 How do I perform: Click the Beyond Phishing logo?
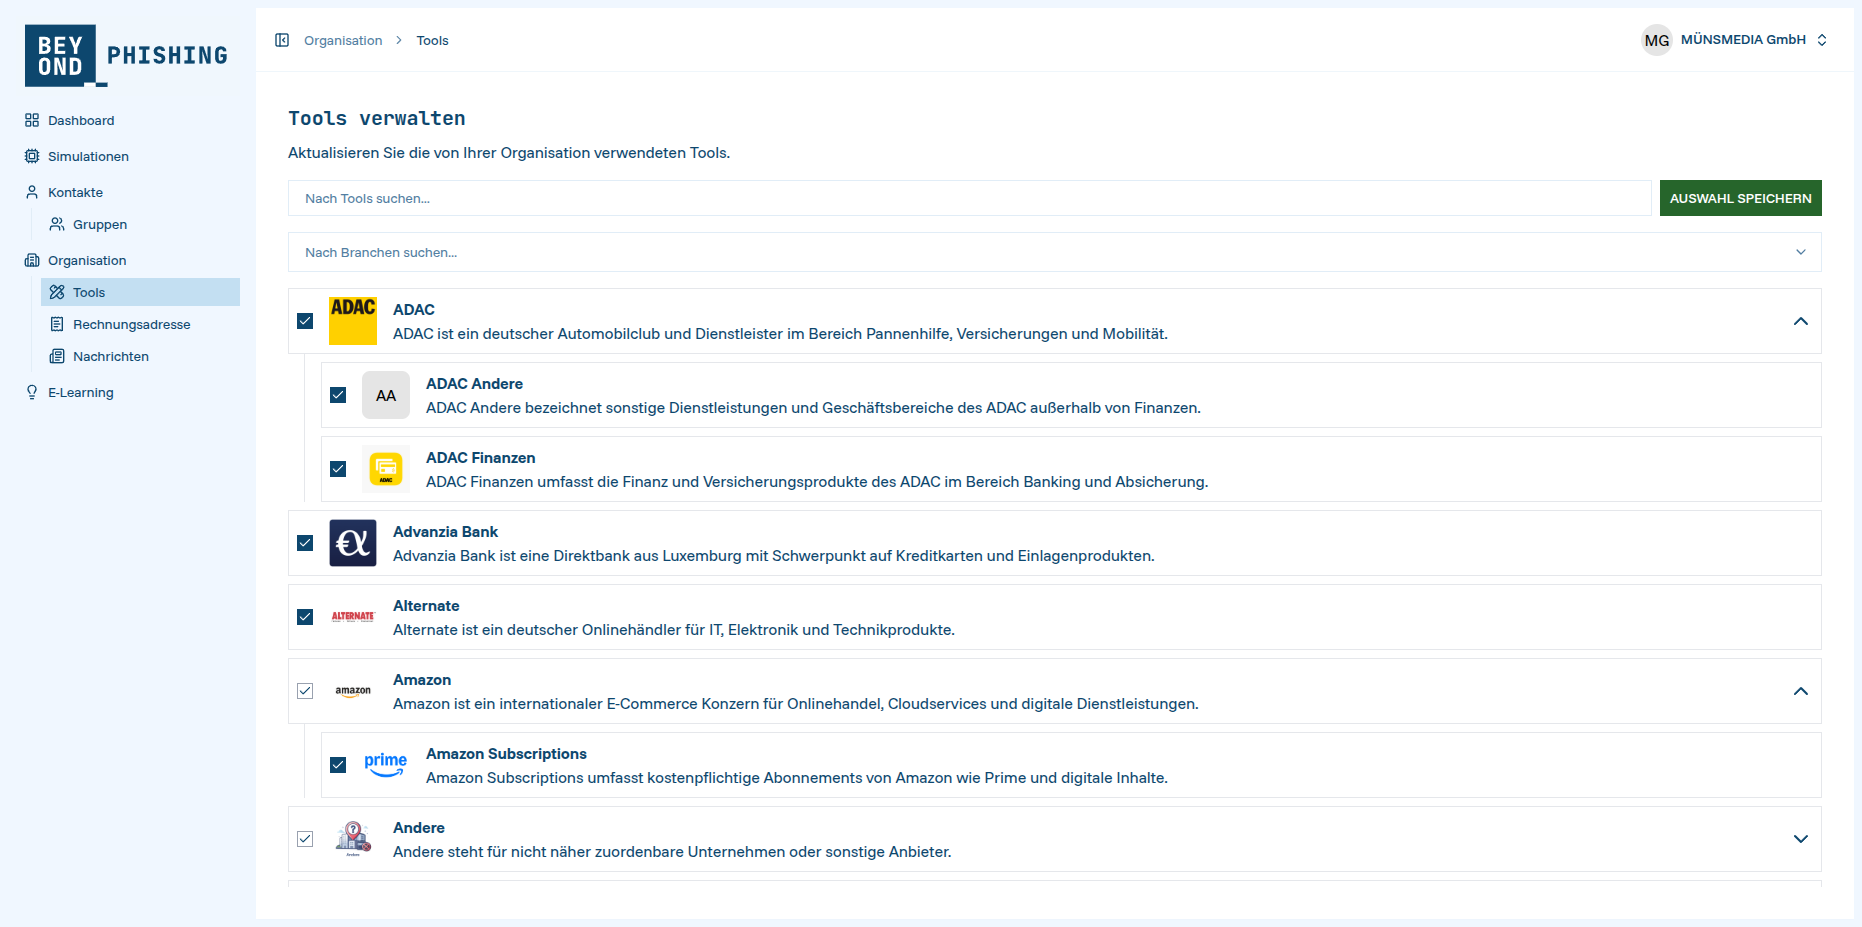(x=127, y=56)
